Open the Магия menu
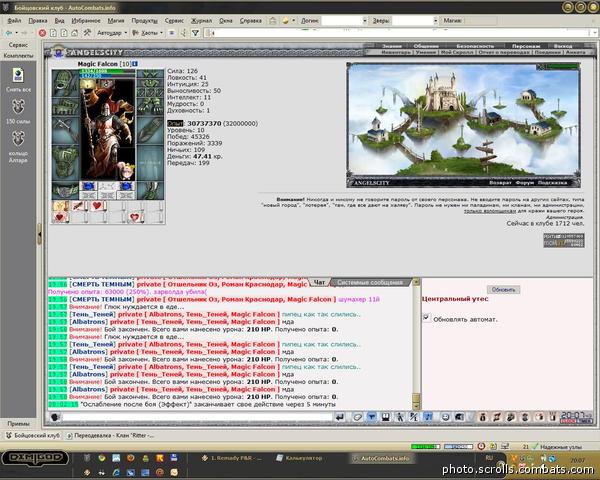 (116, 21)
